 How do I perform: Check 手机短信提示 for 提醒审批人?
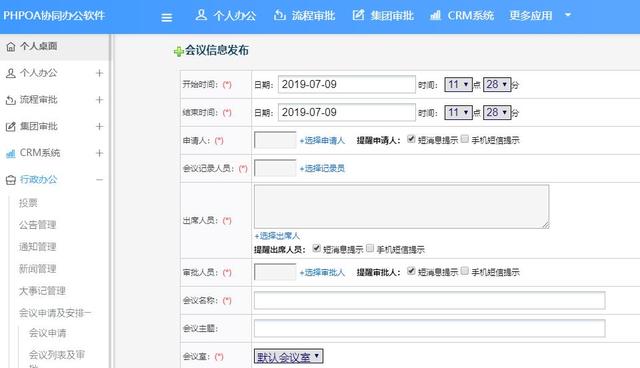click(464, 271)
